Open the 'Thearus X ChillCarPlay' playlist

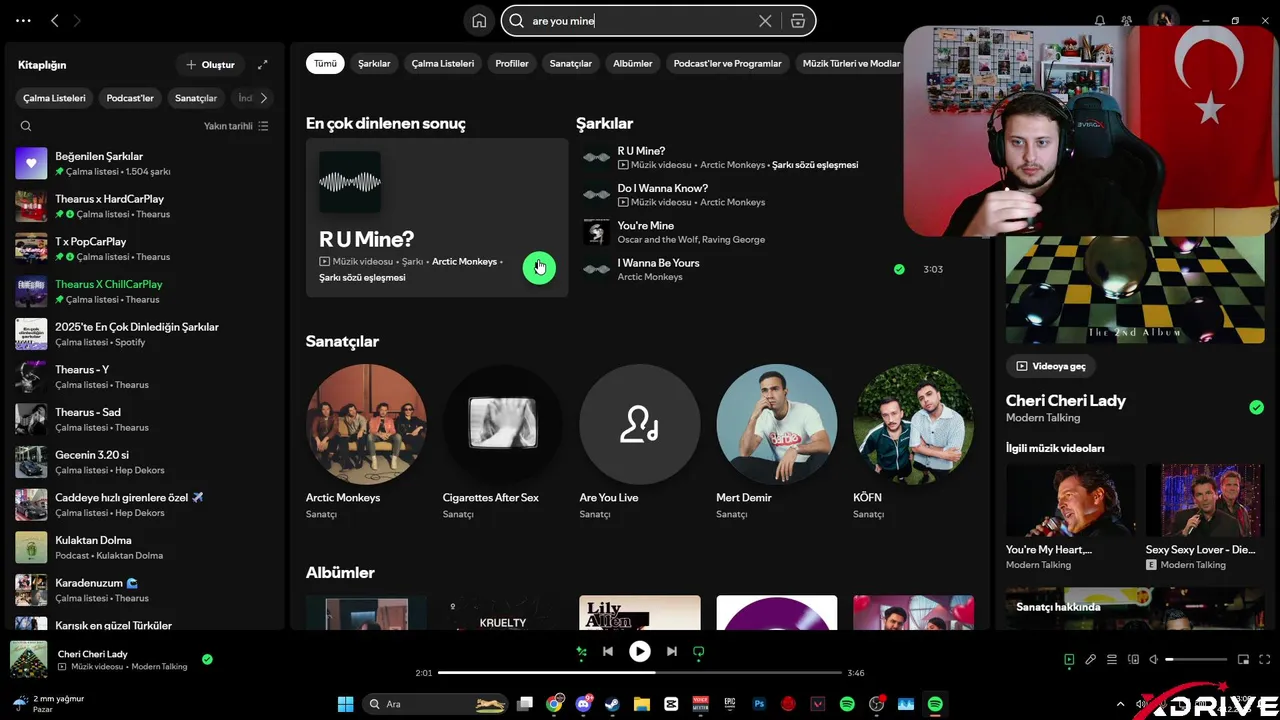coord(145,291)
